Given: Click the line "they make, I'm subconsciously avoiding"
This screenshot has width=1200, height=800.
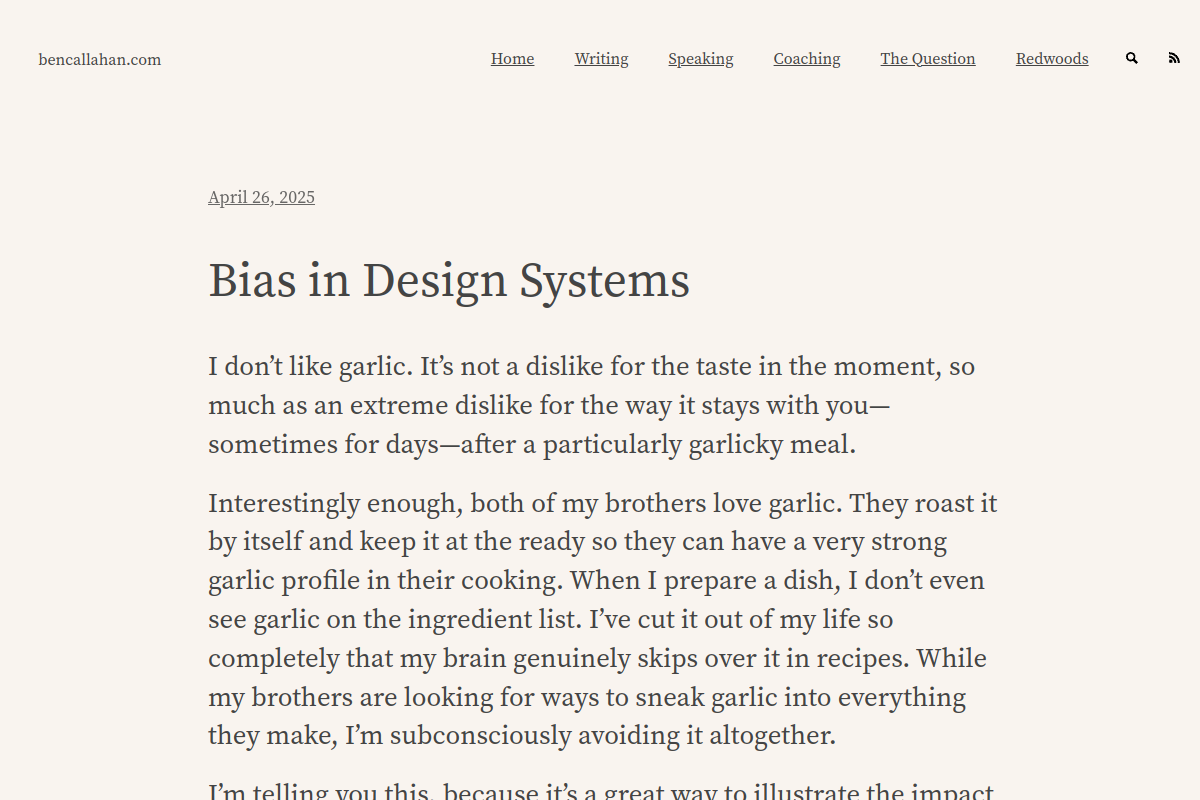Looking at the screenshot, I should 522,737.
